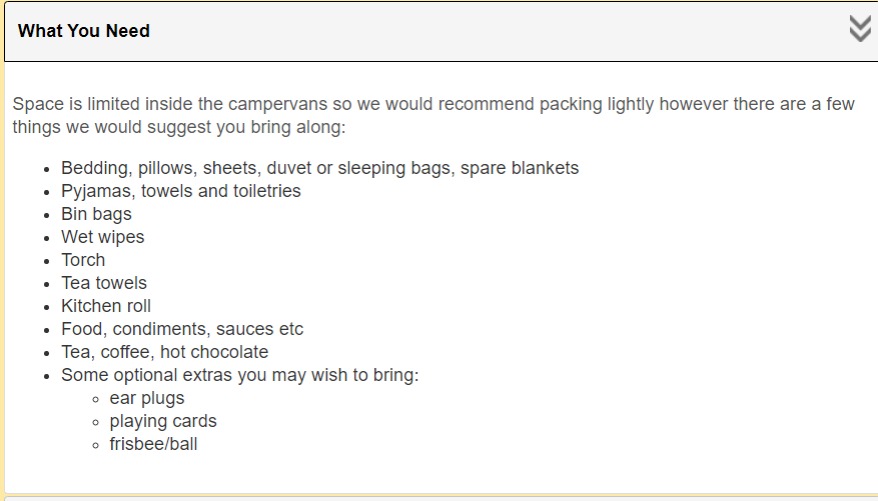This screenshot has height=501, width=878.
Task: Click the "Kitchen roll" entry
Action: coord(106,306)
